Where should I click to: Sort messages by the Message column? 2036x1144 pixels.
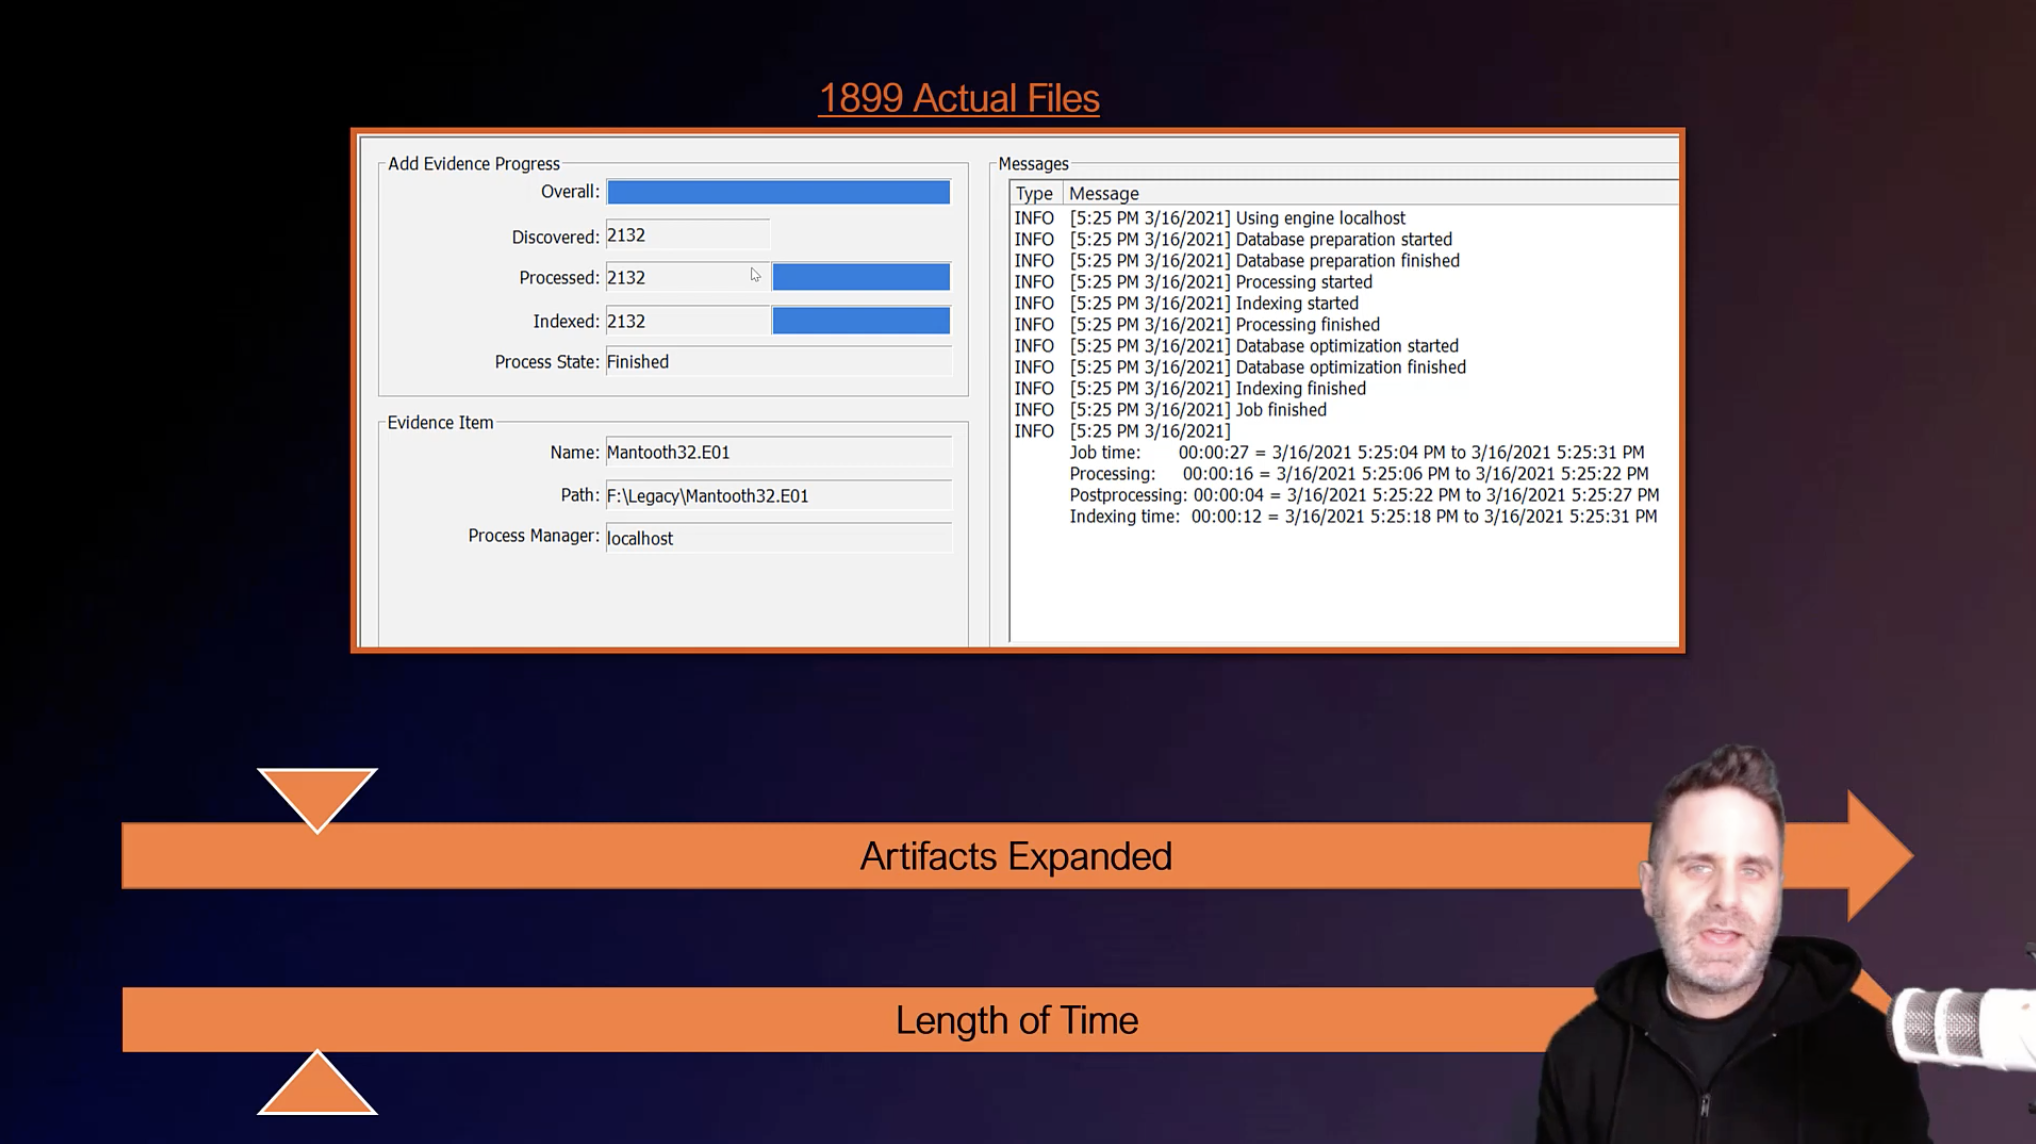(1103, 193)
